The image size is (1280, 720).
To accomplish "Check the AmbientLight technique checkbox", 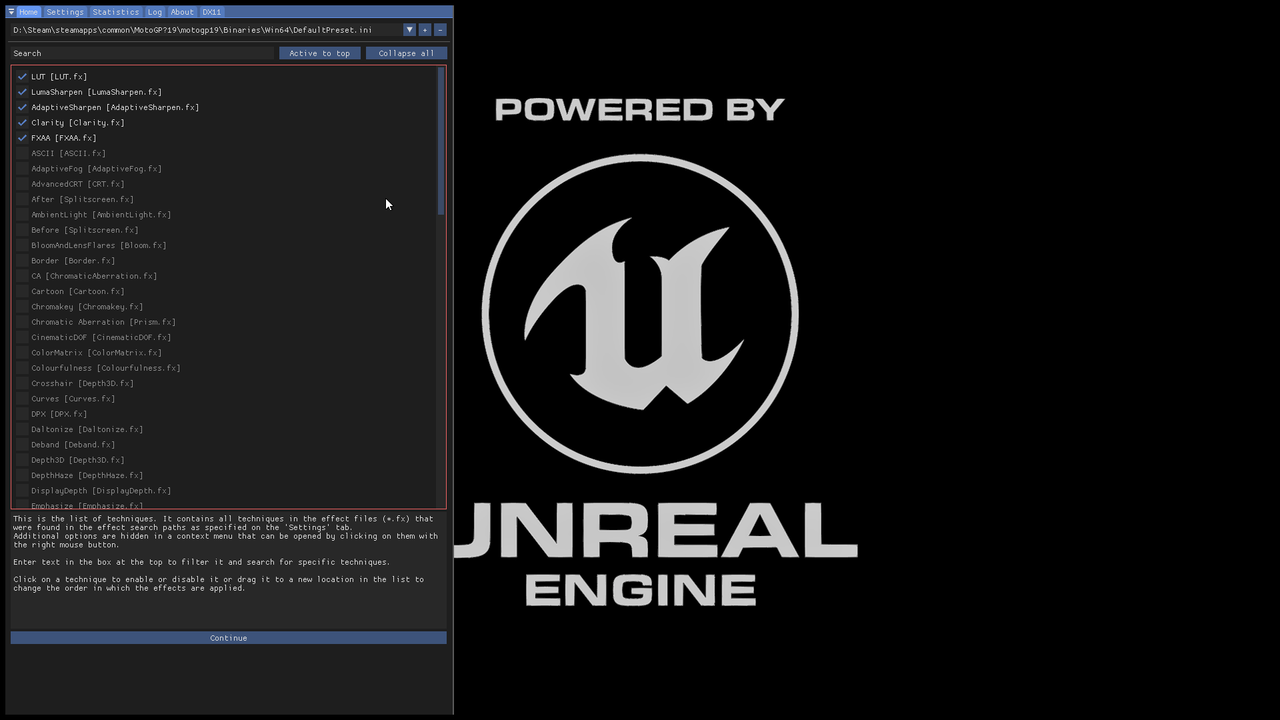I will pyautogui.click(x=22, y=215).
